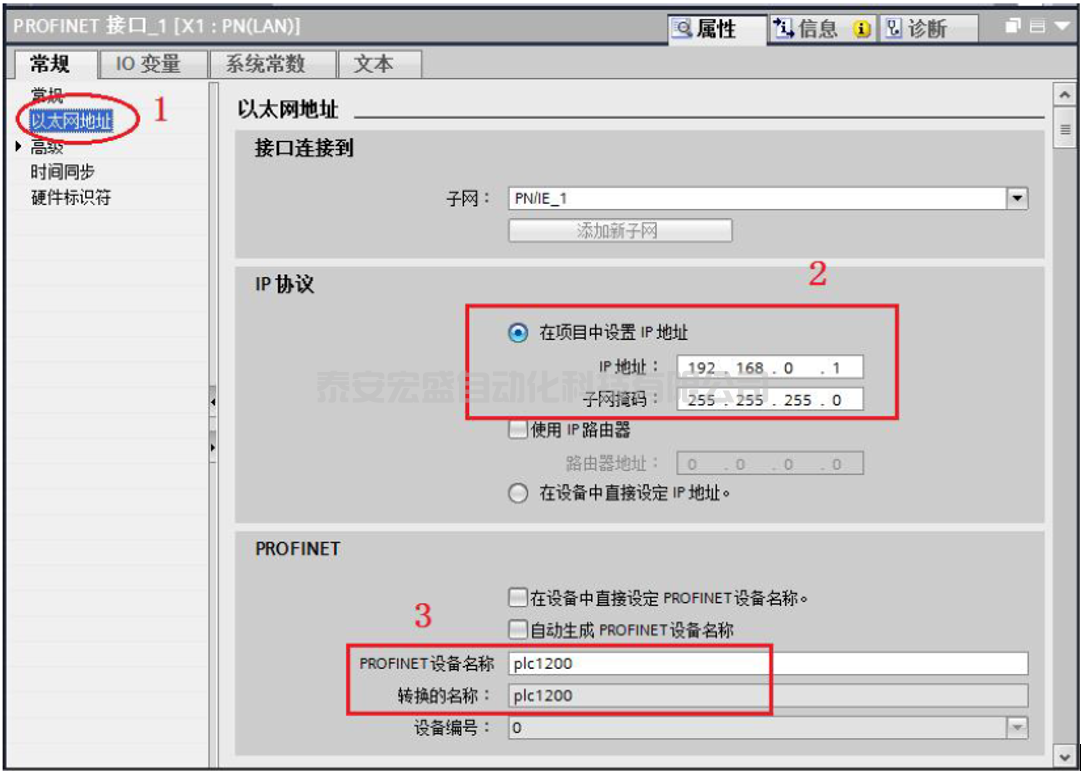The height and width of the screenshot is (774, 1083).
Task: Click the lower splitter expand arrow
Action: 213,448
